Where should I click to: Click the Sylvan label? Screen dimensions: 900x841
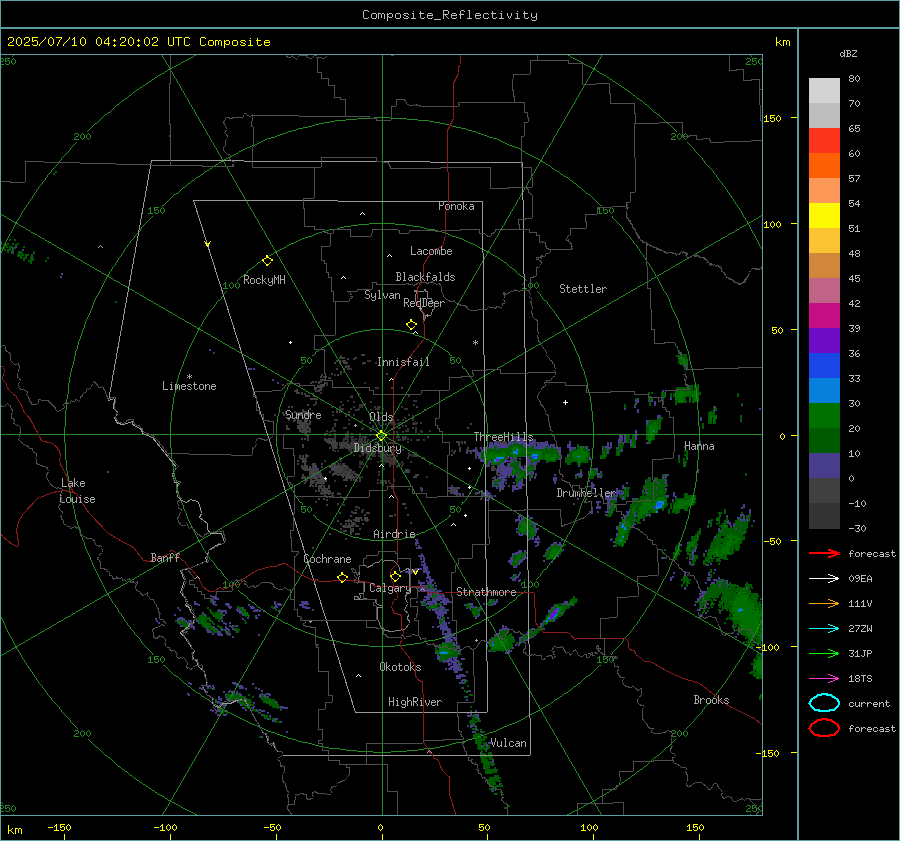[382, 295]
